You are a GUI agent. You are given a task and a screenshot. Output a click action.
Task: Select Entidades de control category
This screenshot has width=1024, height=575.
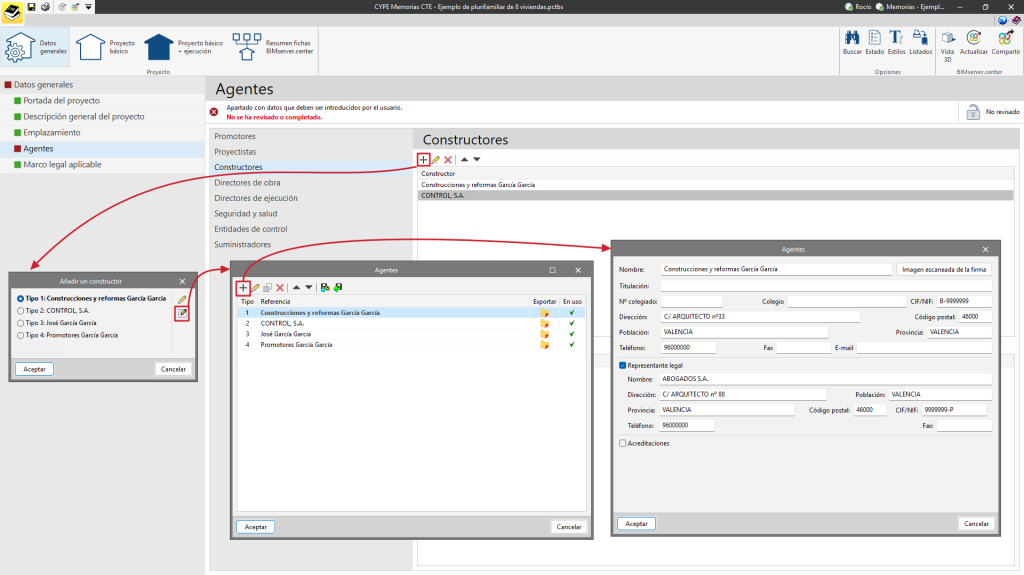251,229
